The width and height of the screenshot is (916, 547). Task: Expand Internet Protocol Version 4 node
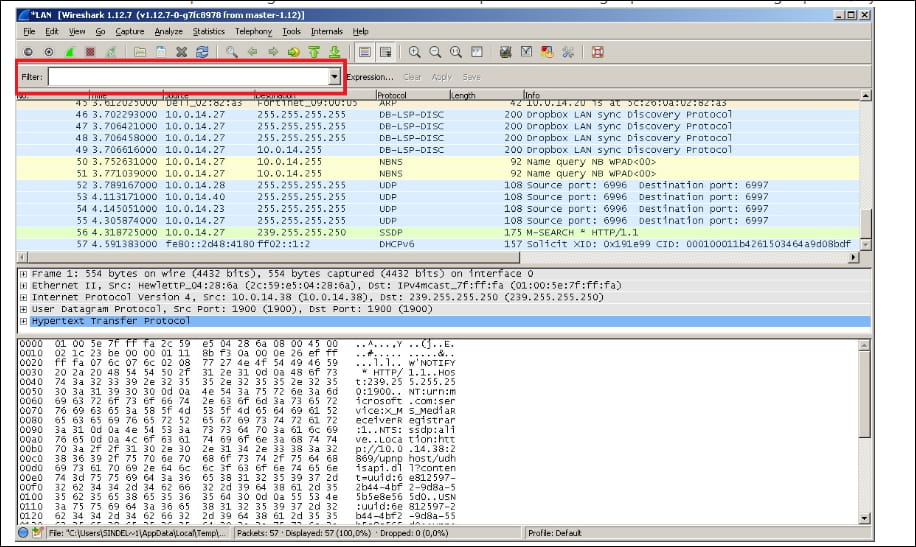(23, 297)
